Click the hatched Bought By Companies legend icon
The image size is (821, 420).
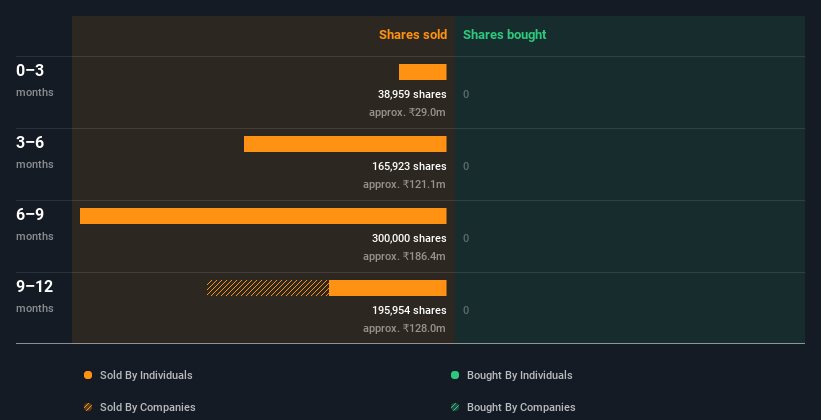(x=455, y=407)
